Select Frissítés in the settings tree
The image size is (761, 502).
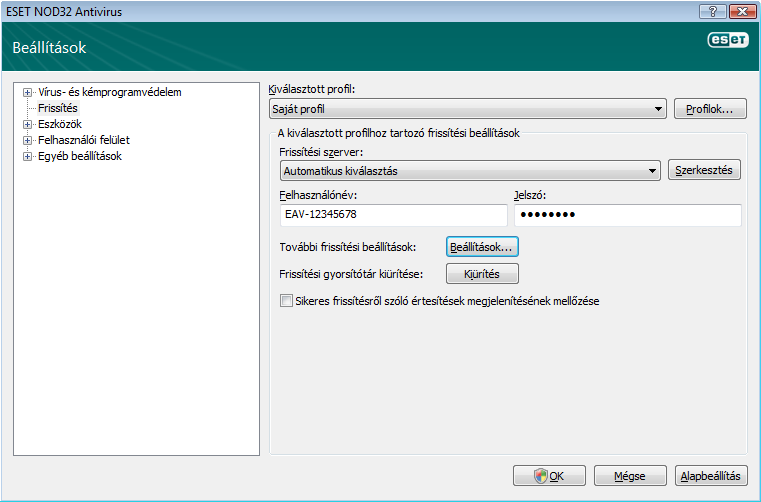pos(58,108)
